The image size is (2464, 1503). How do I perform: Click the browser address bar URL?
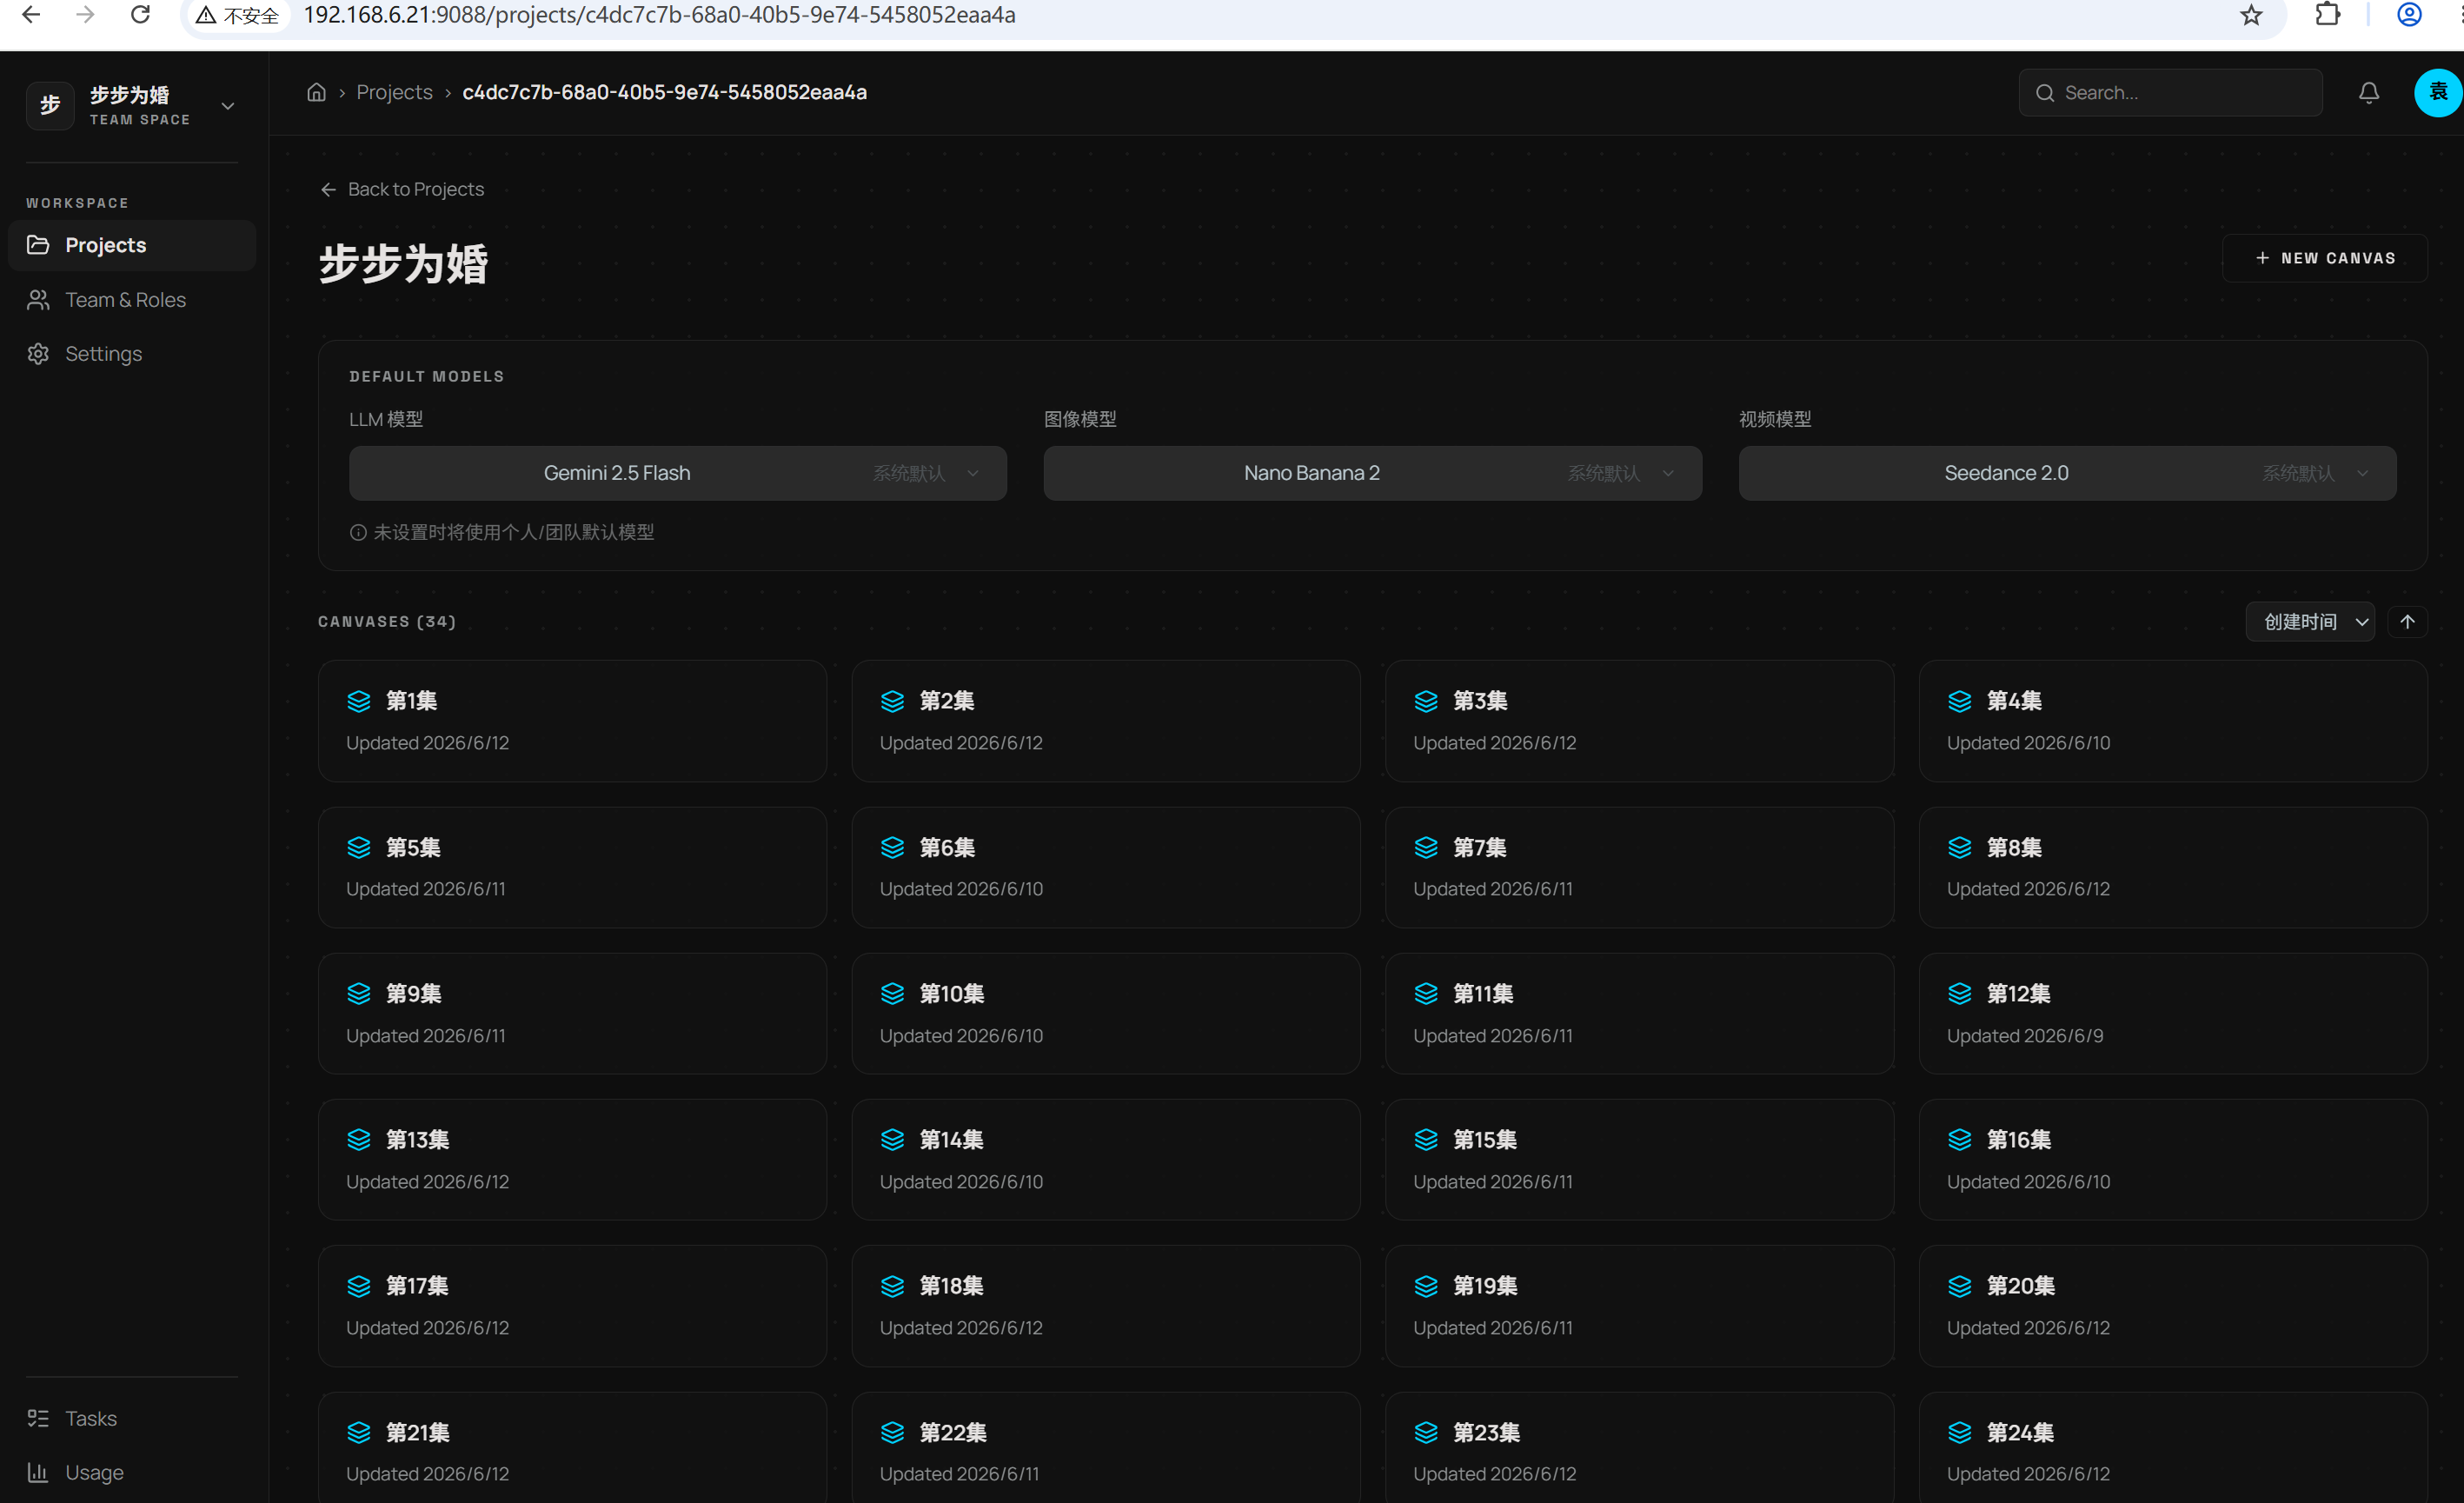[659, 15]
